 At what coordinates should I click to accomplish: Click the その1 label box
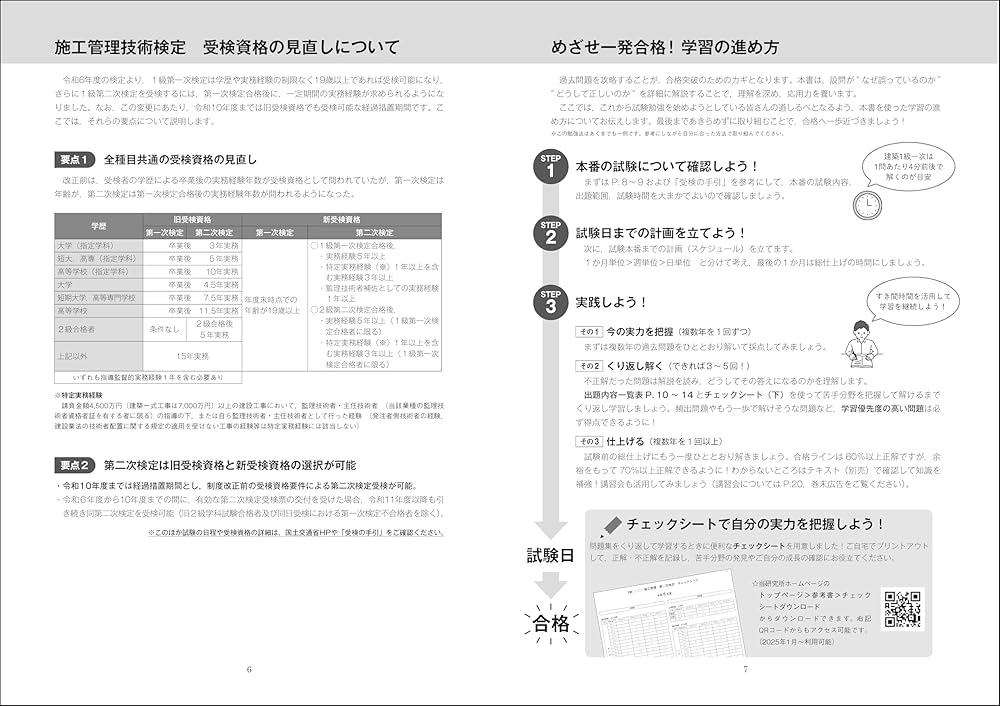(589, 332)
